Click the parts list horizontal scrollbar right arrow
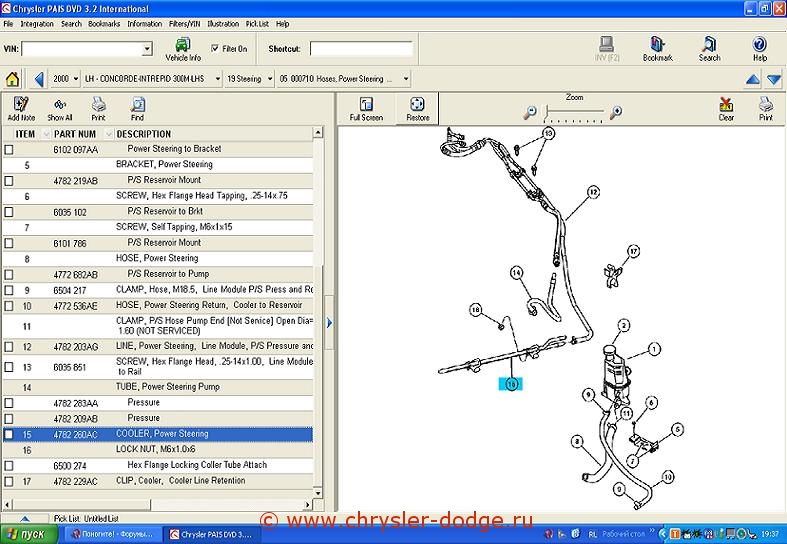This screenshot has width=787, height=544. 307,504
